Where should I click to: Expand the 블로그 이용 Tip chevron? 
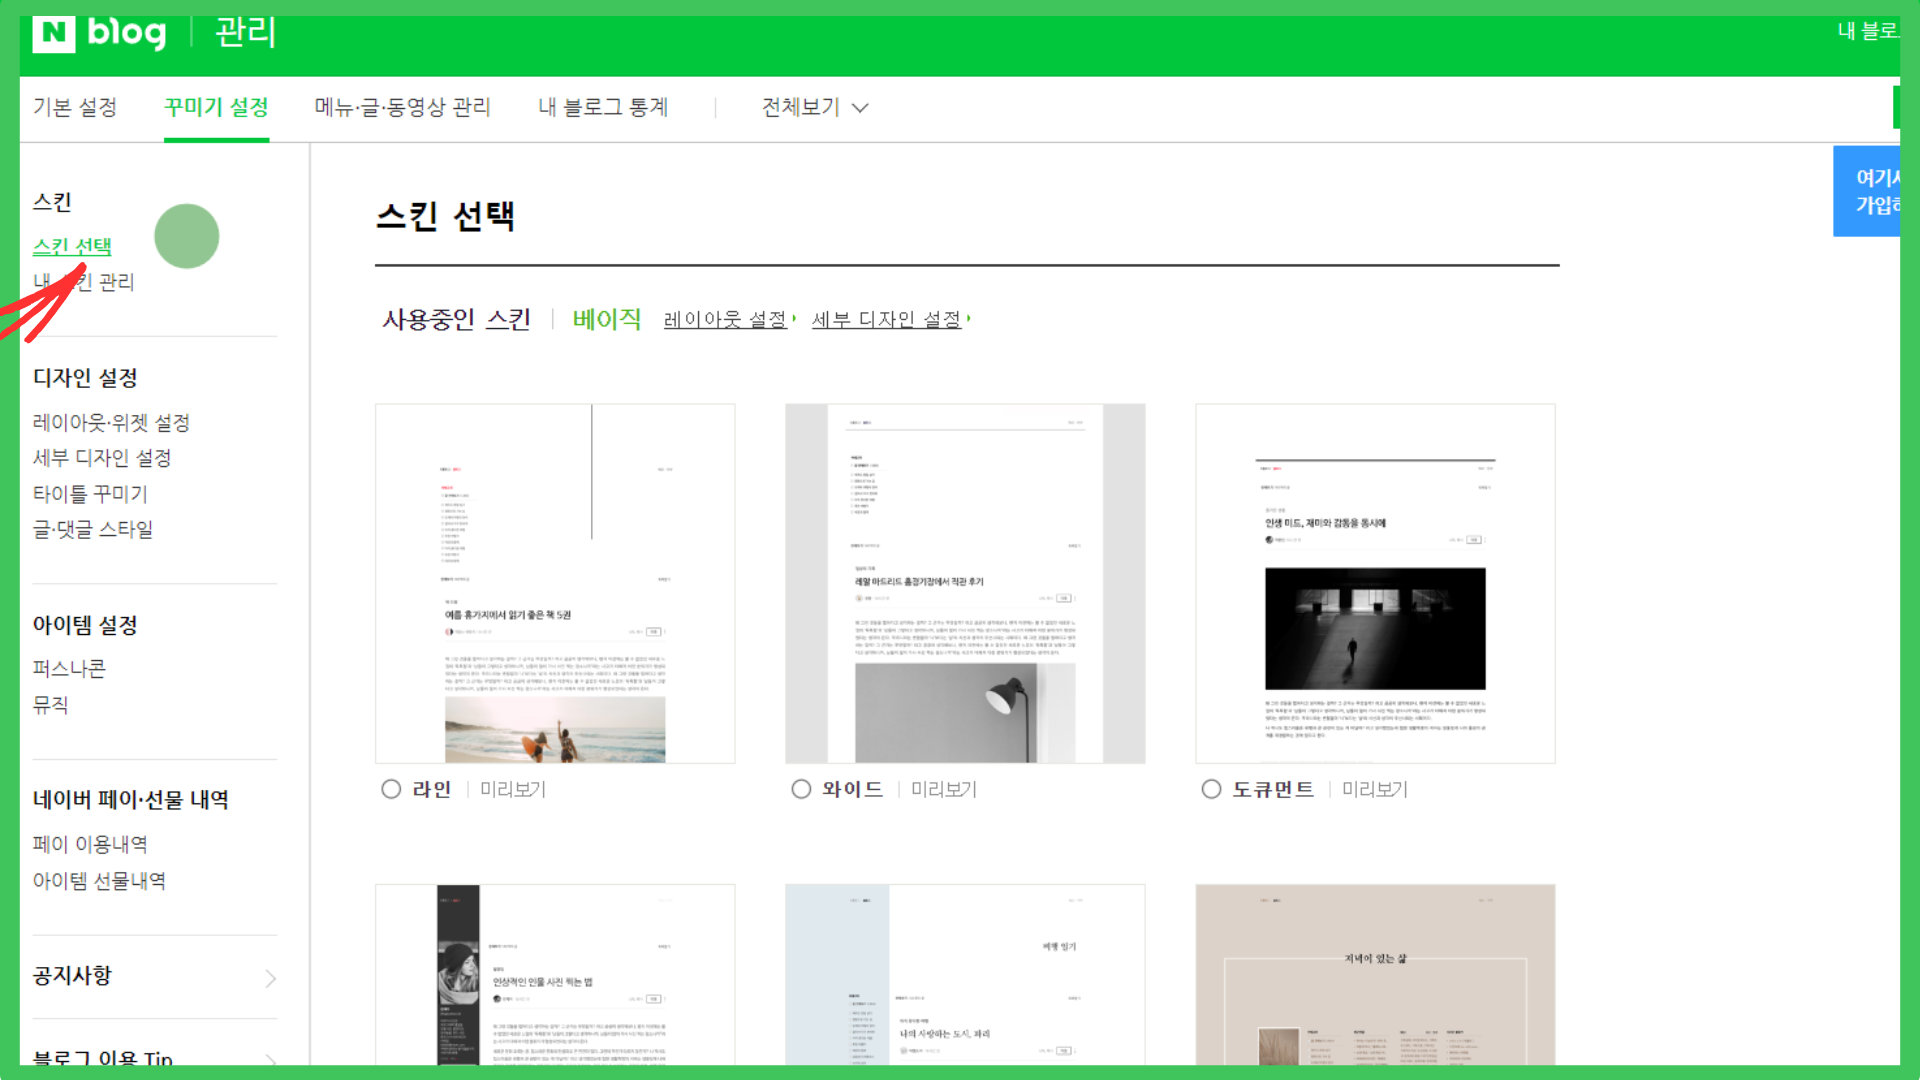[x=270, y=1058]
